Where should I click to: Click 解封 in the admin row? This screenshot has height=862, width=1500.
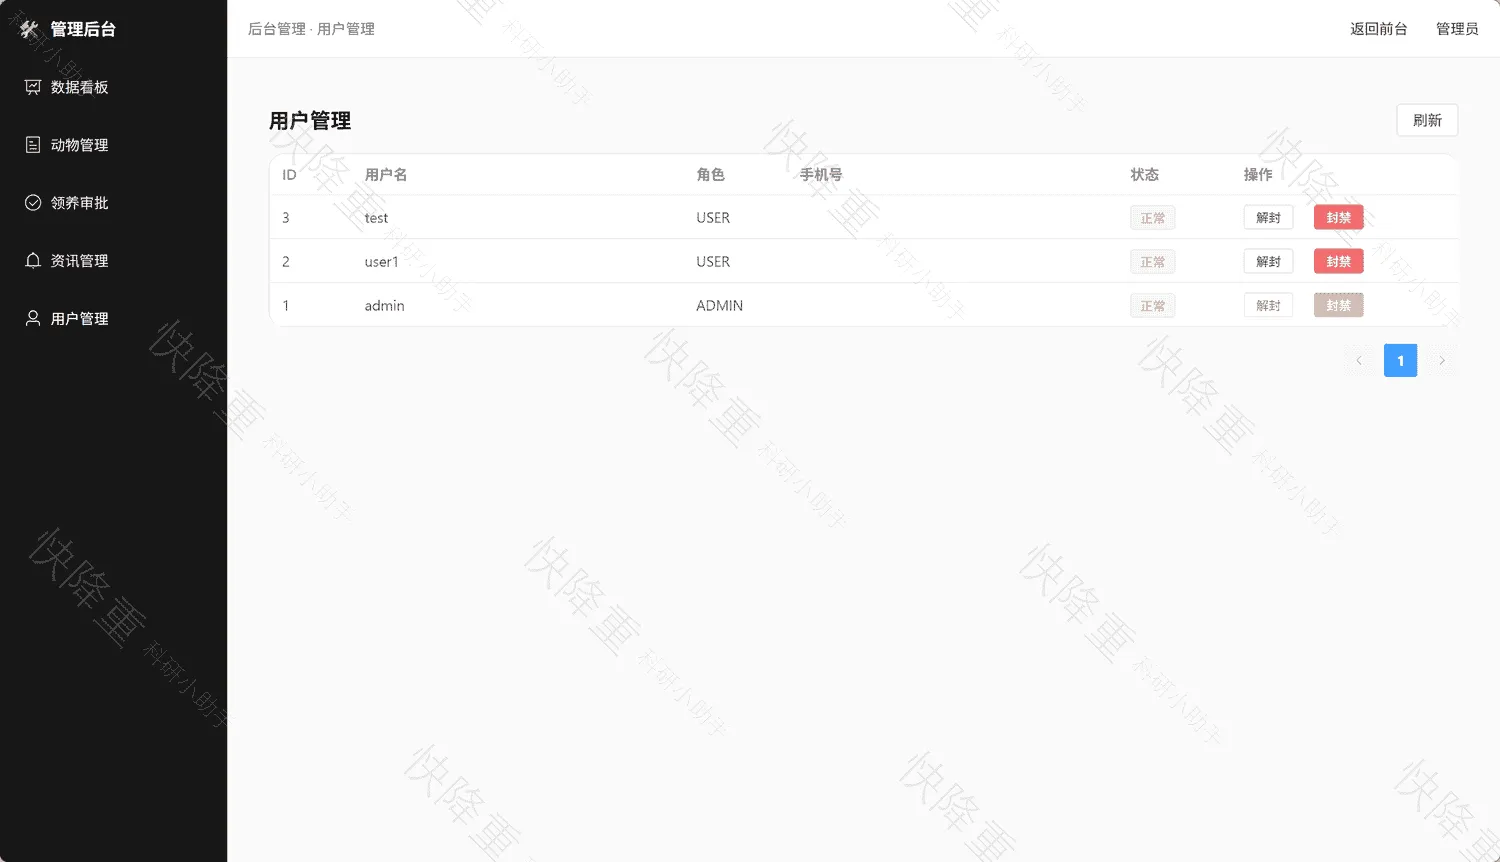(x=1268, y=306)
